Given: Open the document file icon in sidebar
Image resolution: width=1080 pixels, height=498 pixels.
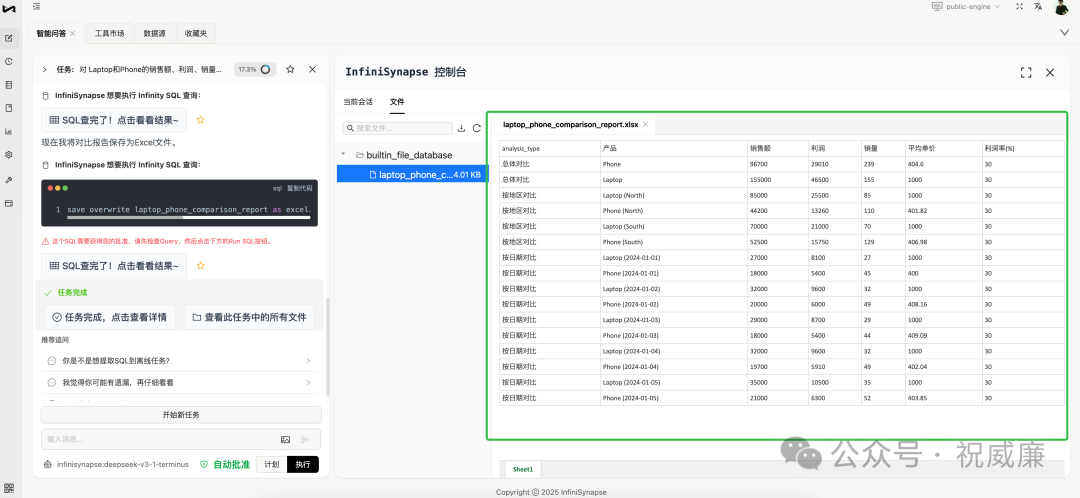Looking at the screenshot, I should coord(9,108).
